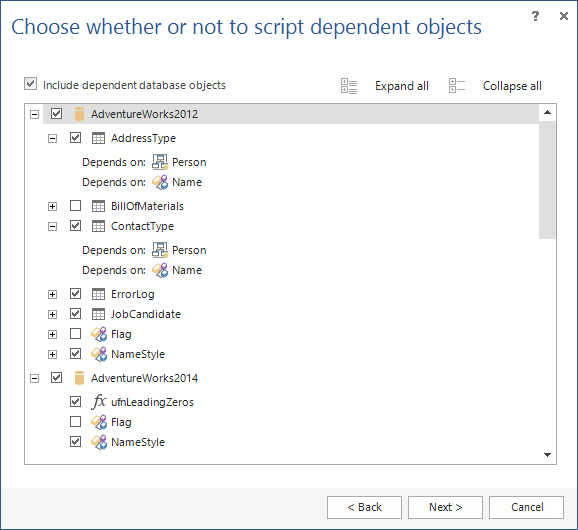Uncheck the ContactType checkbox
The width and height of the screenshot is (578, 530).
coord(76,226)
